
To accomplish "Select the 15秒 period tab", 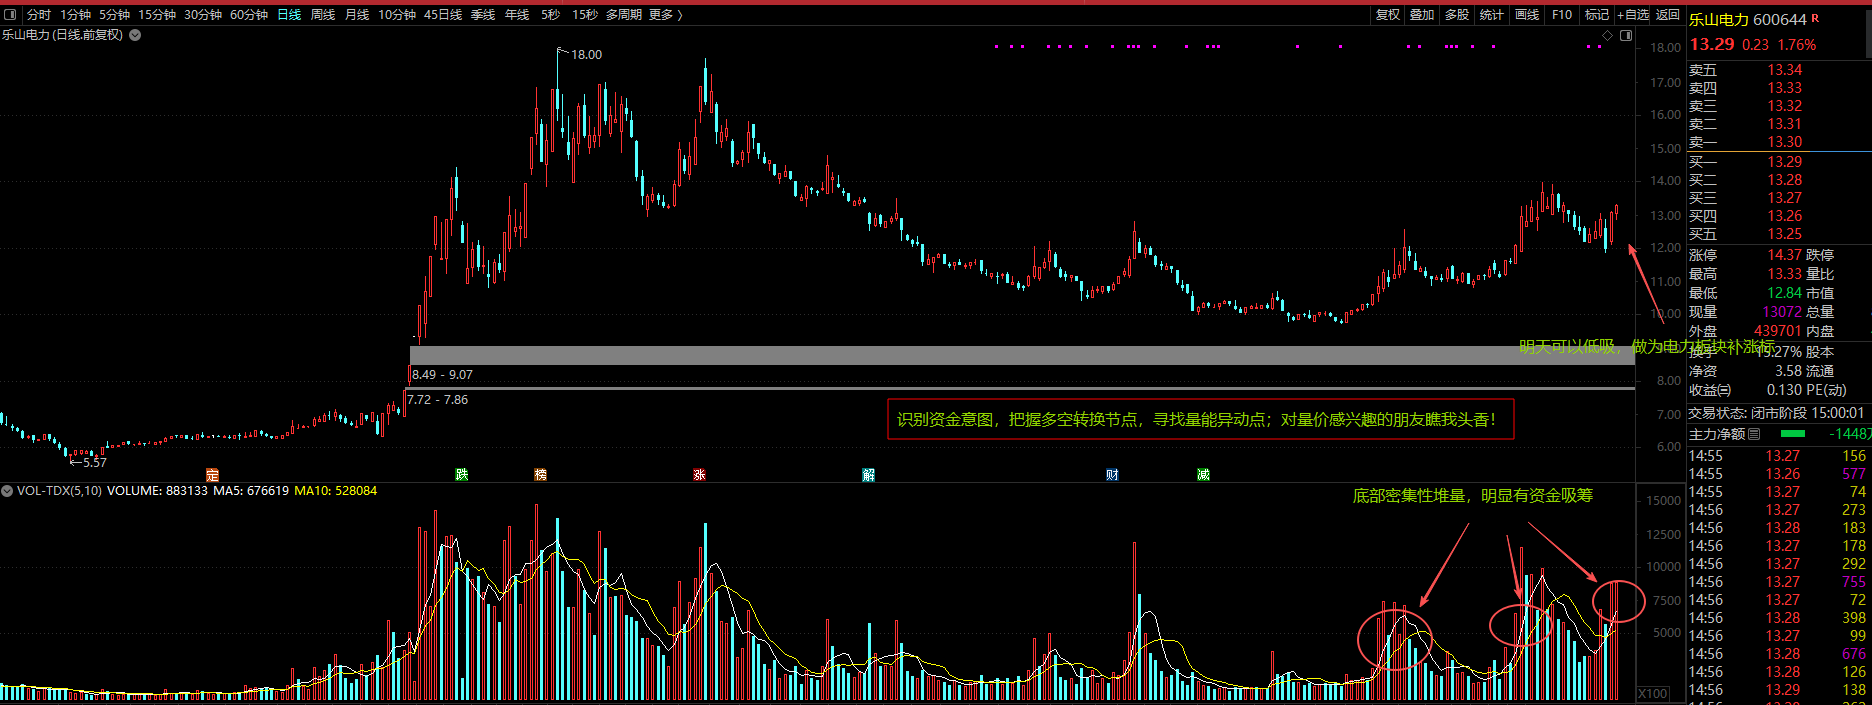I will pos(585,15).
